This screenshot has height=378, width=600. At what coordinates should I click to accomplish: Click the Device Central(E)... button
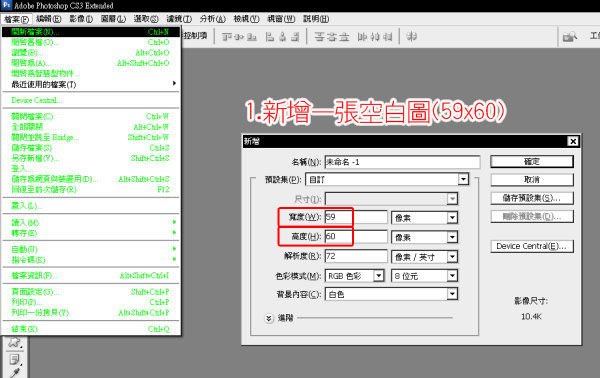(x=532, y=246)
